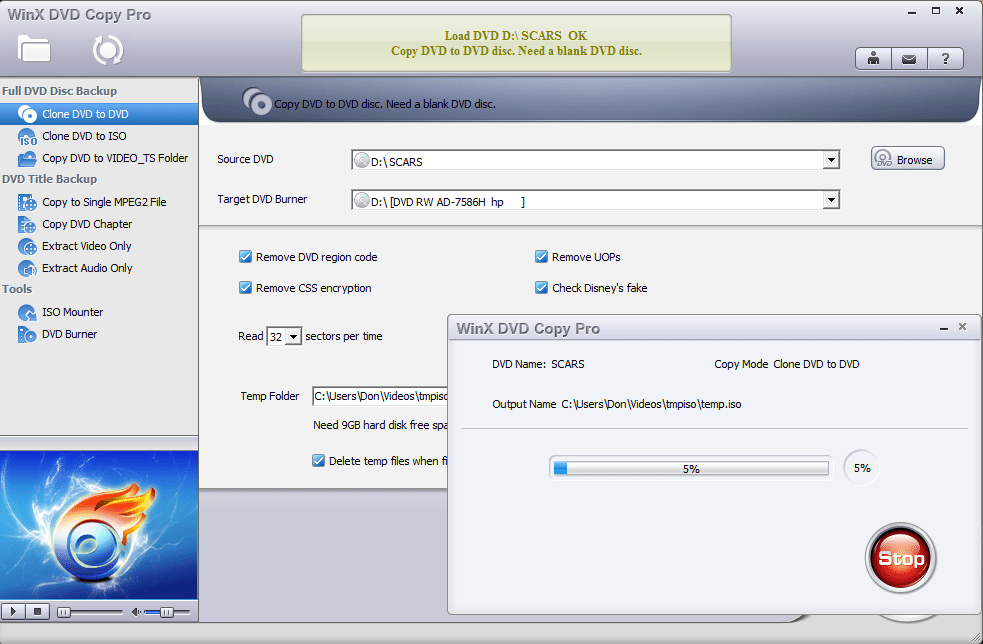
Task: Expand the Target DVD Burner dropdown
Action: [831, 200]
